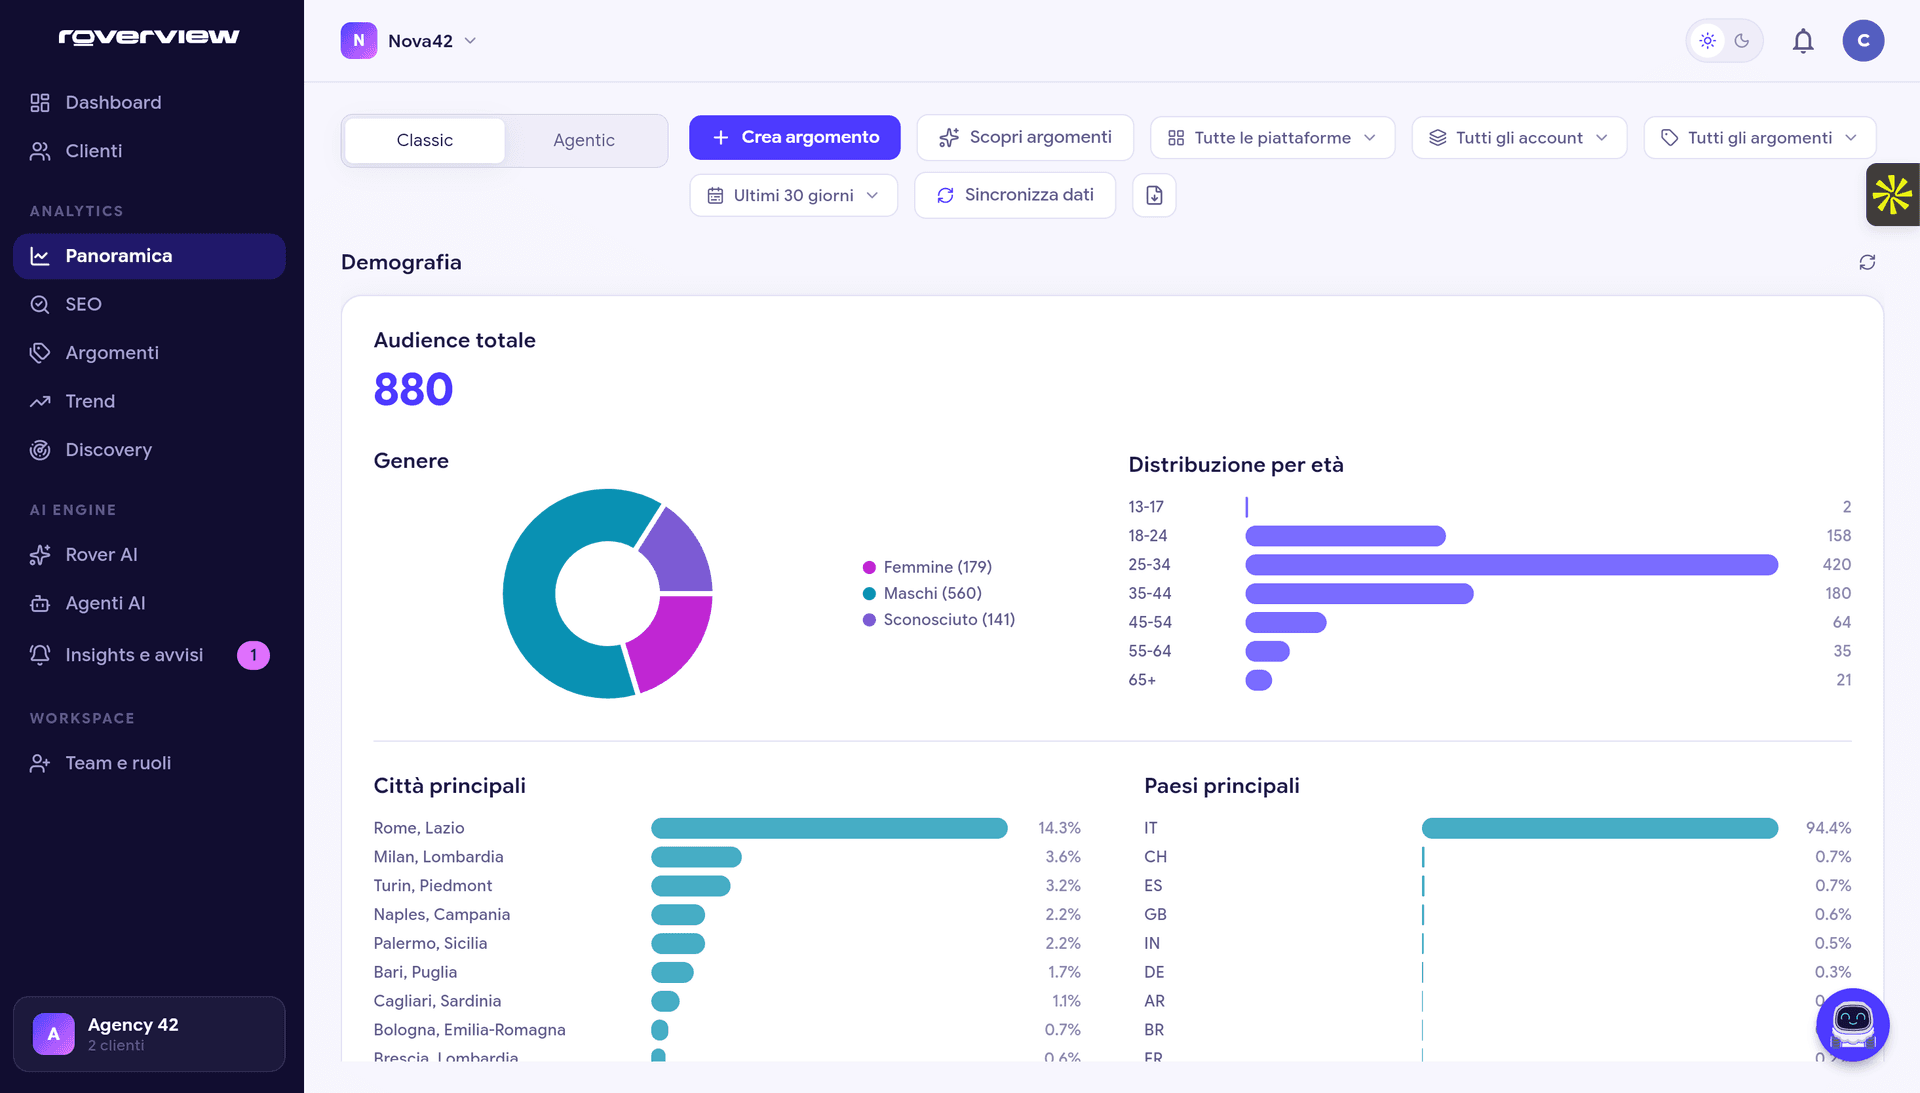The image size is (1920, 1093).
Task: Click 'Turin, Piedmont' city row label
Action: point(432,887)
